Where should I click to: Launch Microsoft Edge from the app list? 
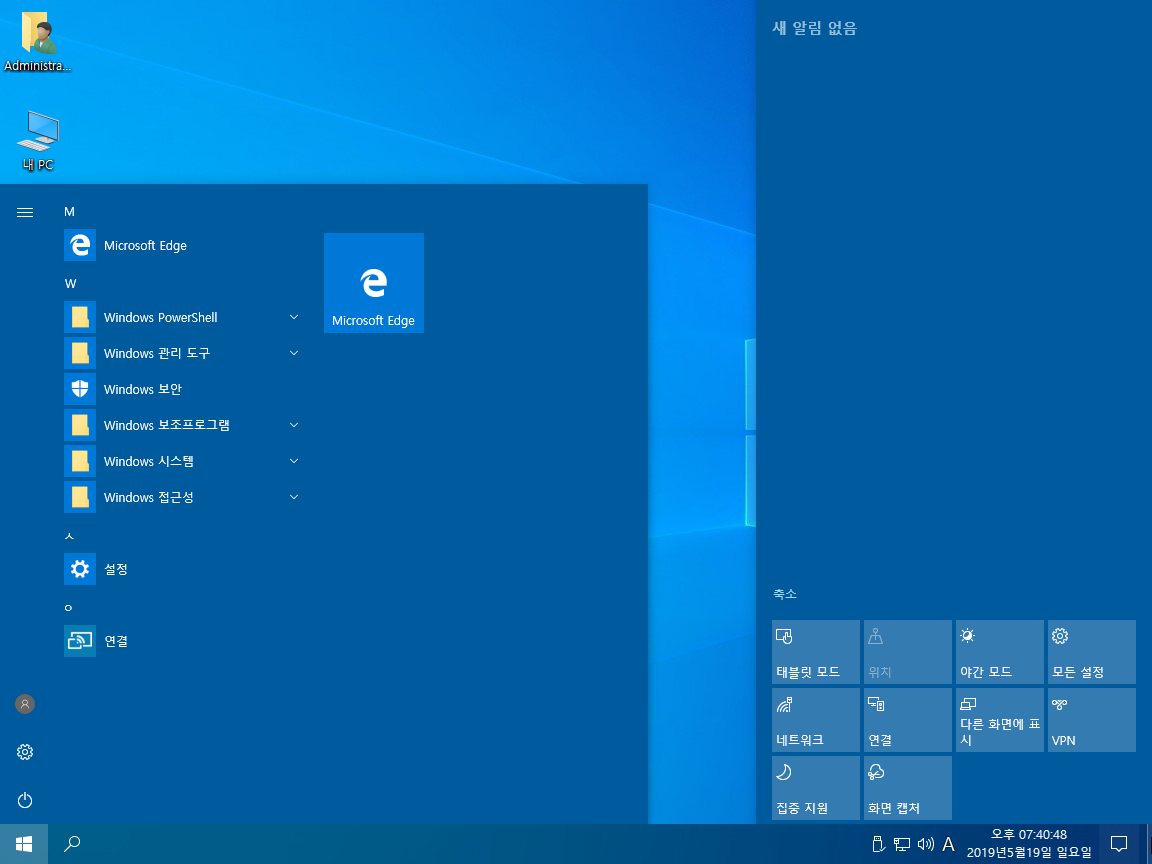tap(181, 245)
